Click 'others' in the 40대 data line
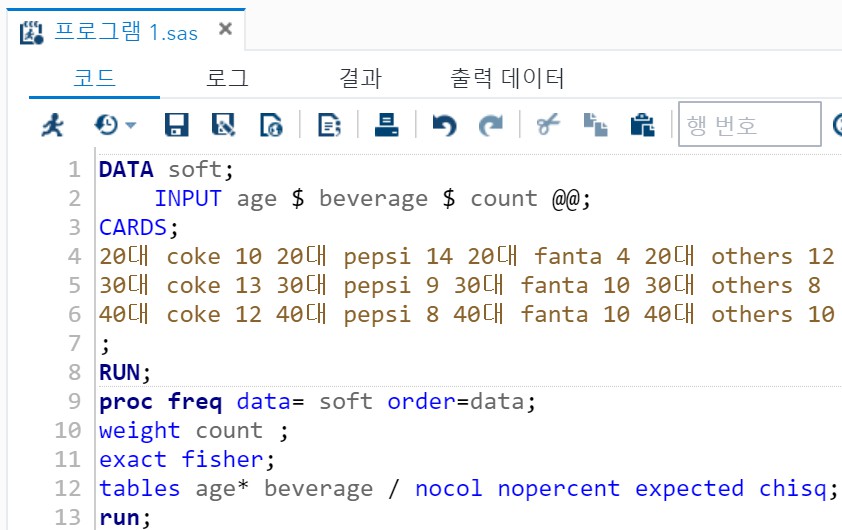 tap(752, 315)
